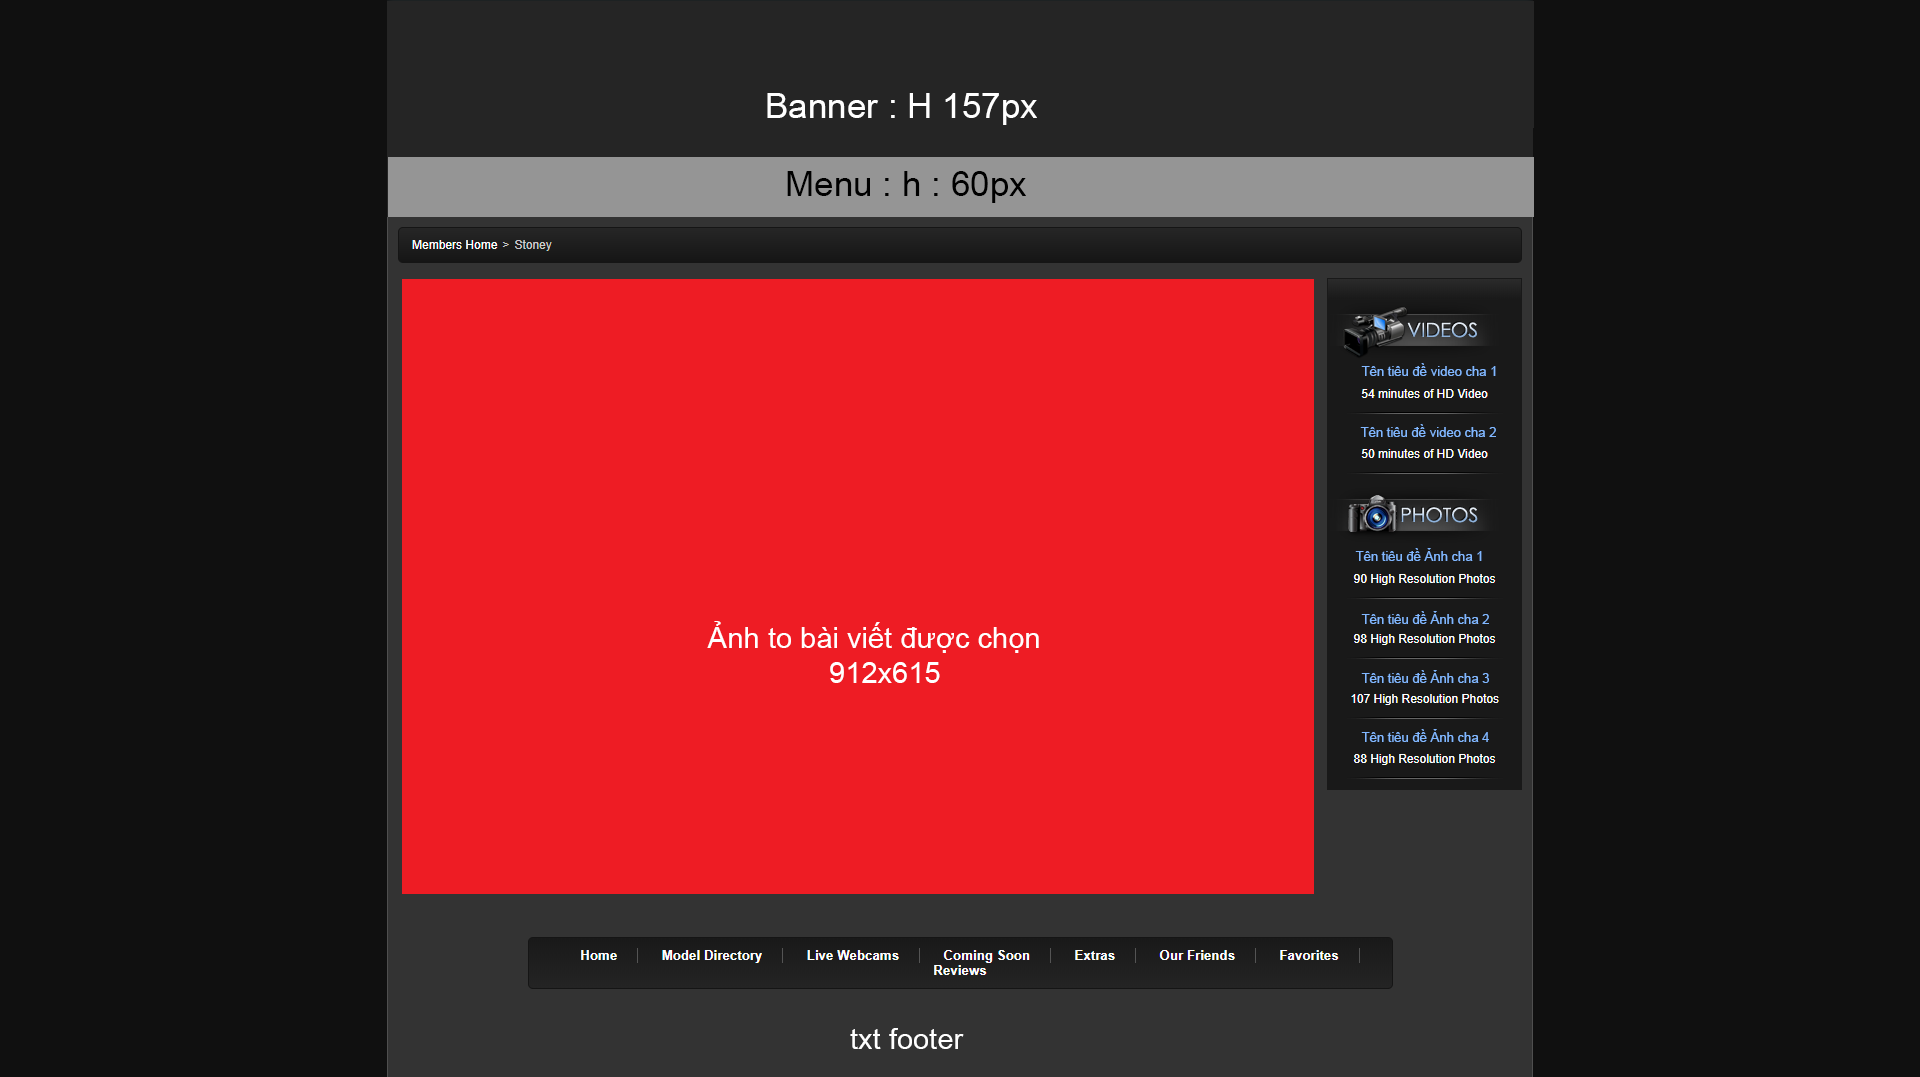The image size is (1920, 1077).
Task: Click the Reviews footer link
Action: 959,971
